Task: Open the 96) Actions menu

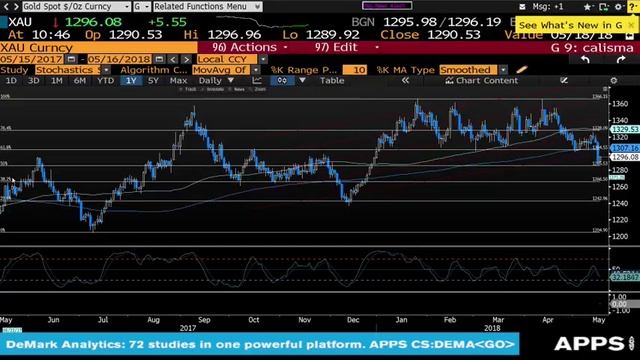Action: (x=249, y=47)
